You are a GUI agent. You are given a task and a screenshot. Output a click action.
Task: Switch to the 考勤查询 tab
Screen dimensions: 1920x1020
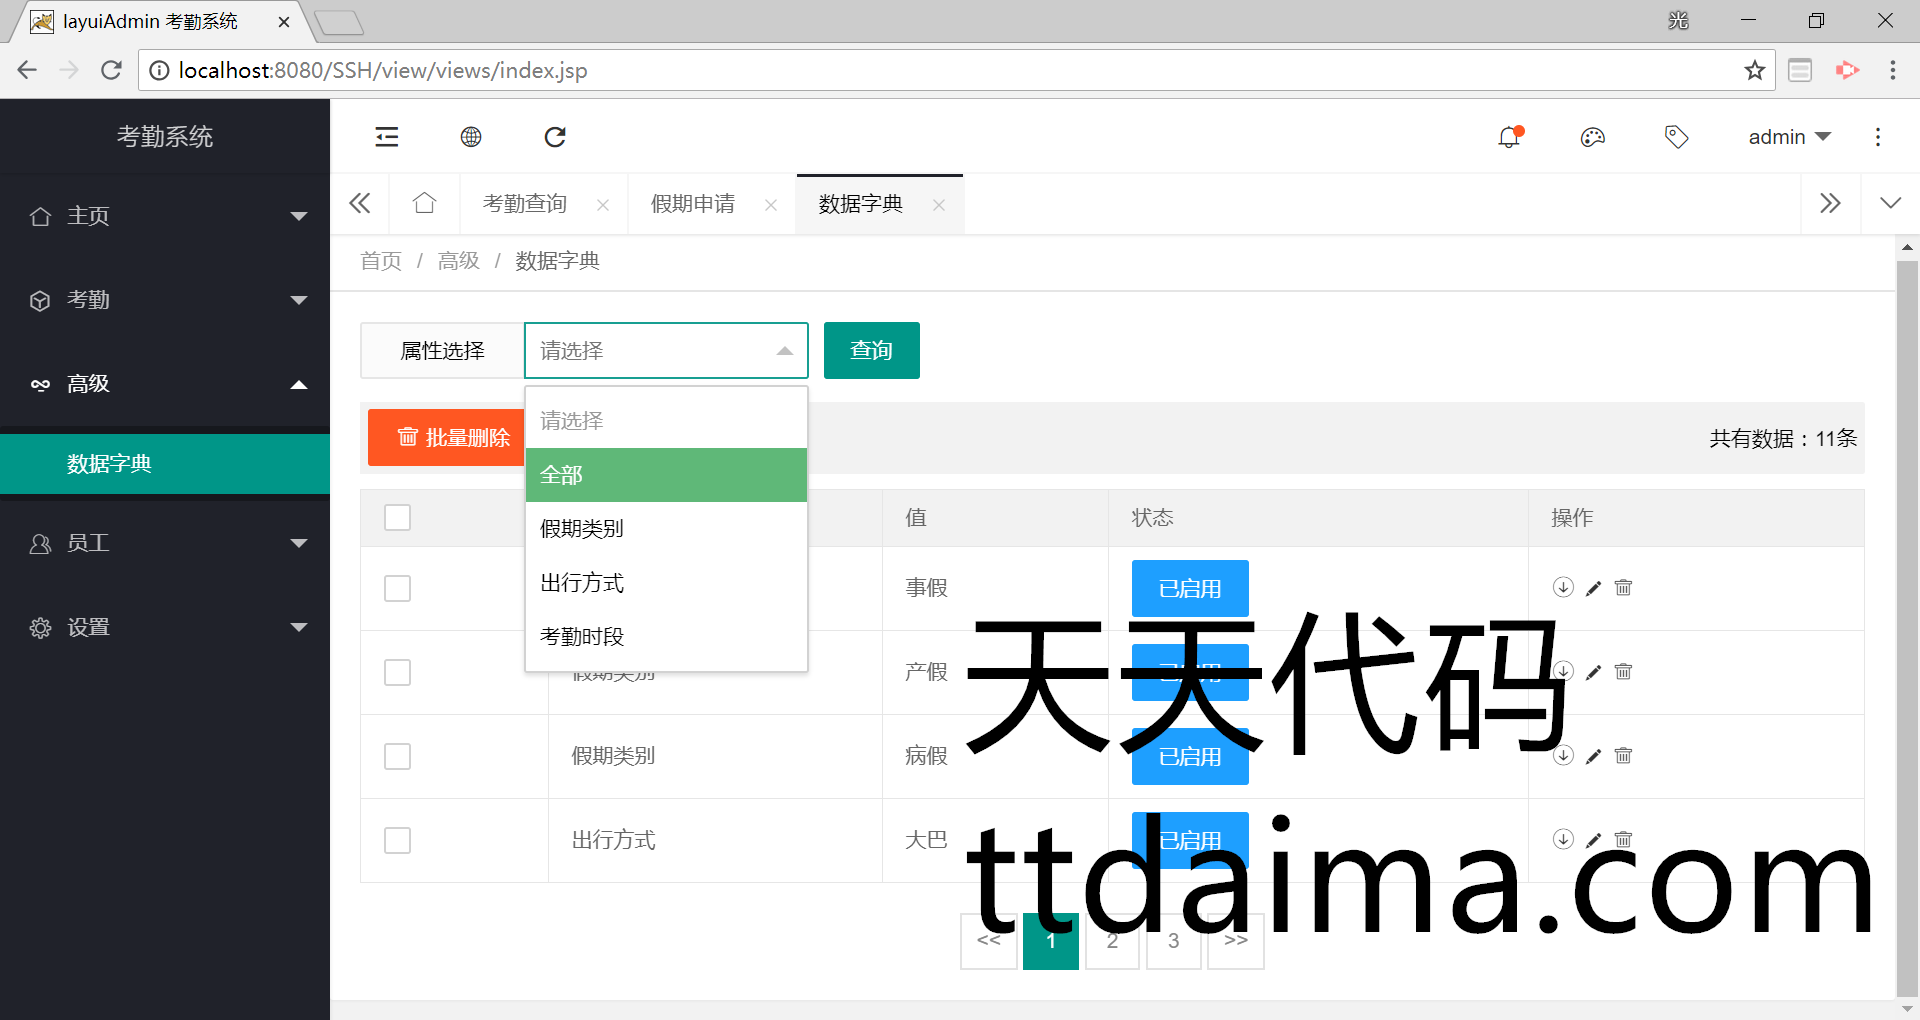tap(525, 204)
